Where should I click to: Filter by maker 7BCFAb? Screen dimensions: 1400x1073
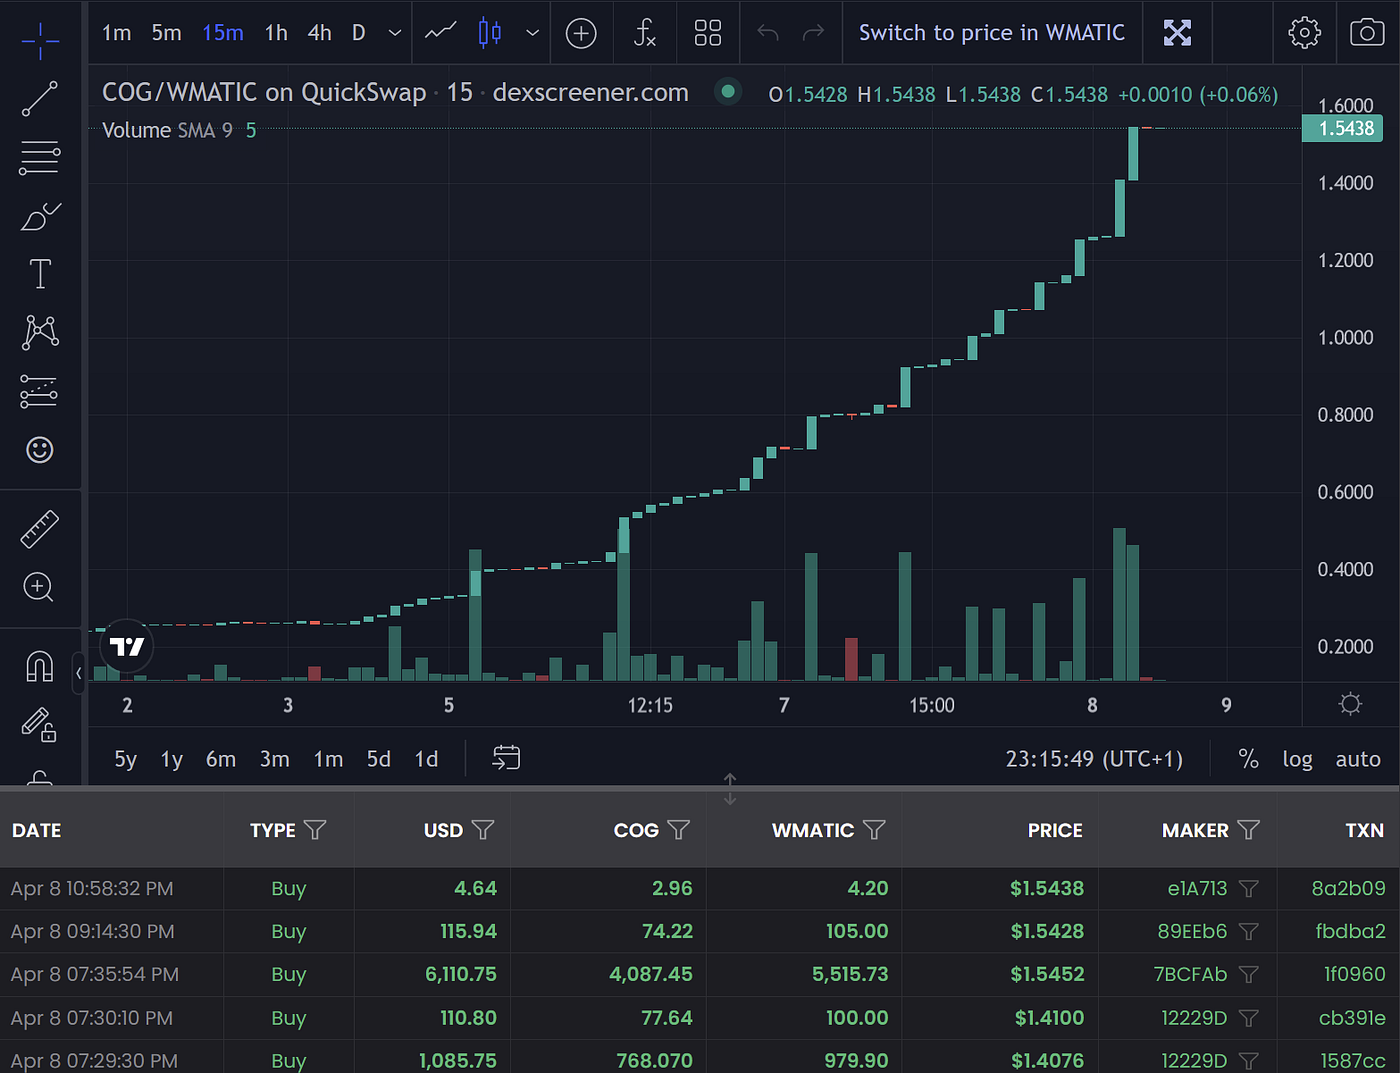1248,974
